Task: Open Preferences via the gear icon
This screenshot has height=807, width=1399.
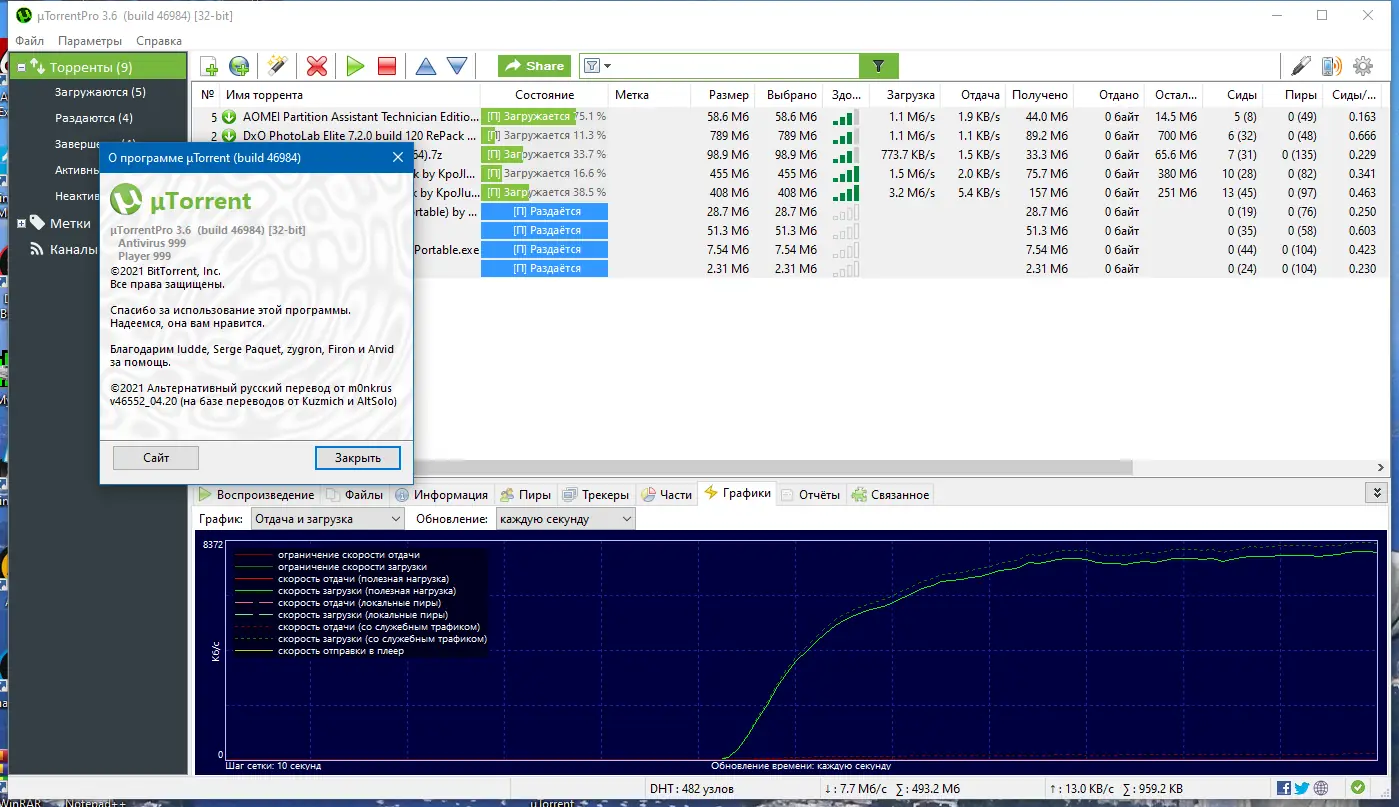Action: 1362,66
